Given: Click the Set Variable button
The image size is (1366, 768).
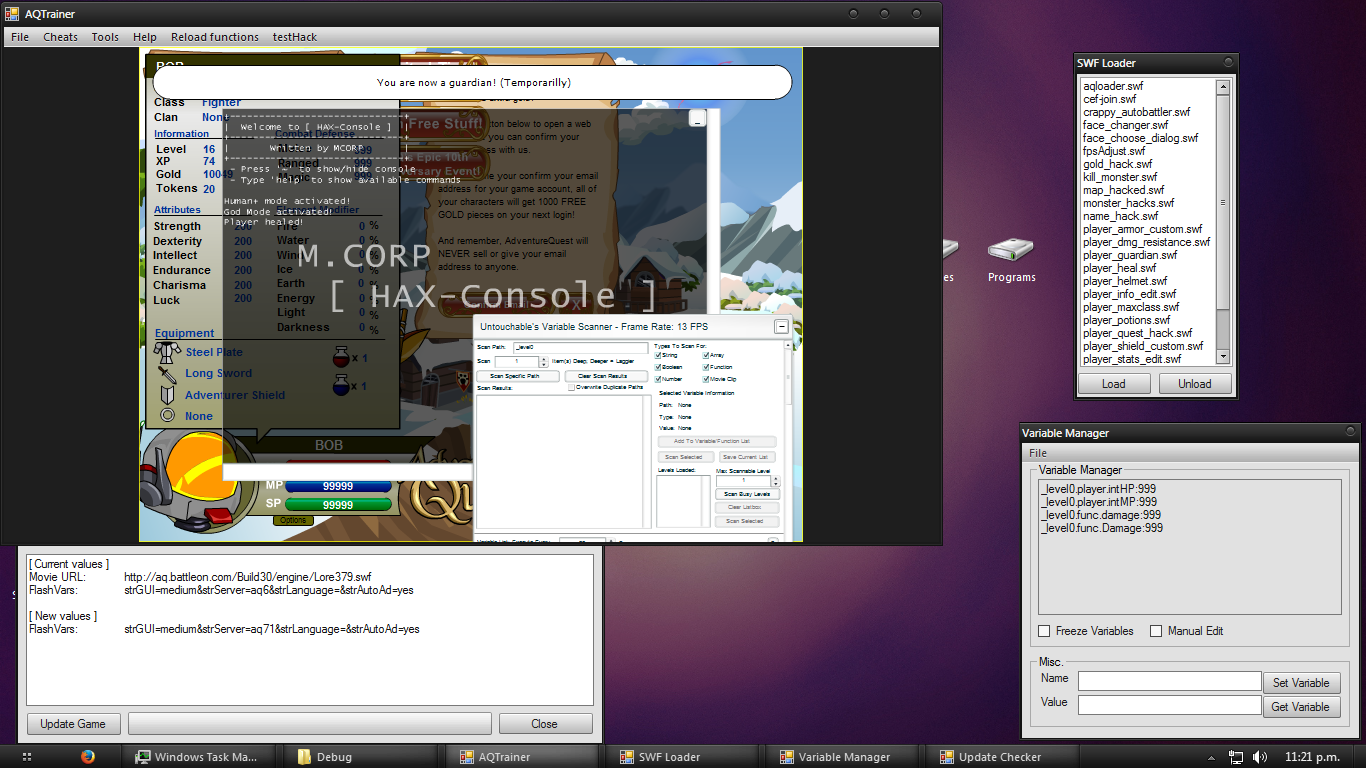Looking at the screenshot, I should coord(1301,683).
